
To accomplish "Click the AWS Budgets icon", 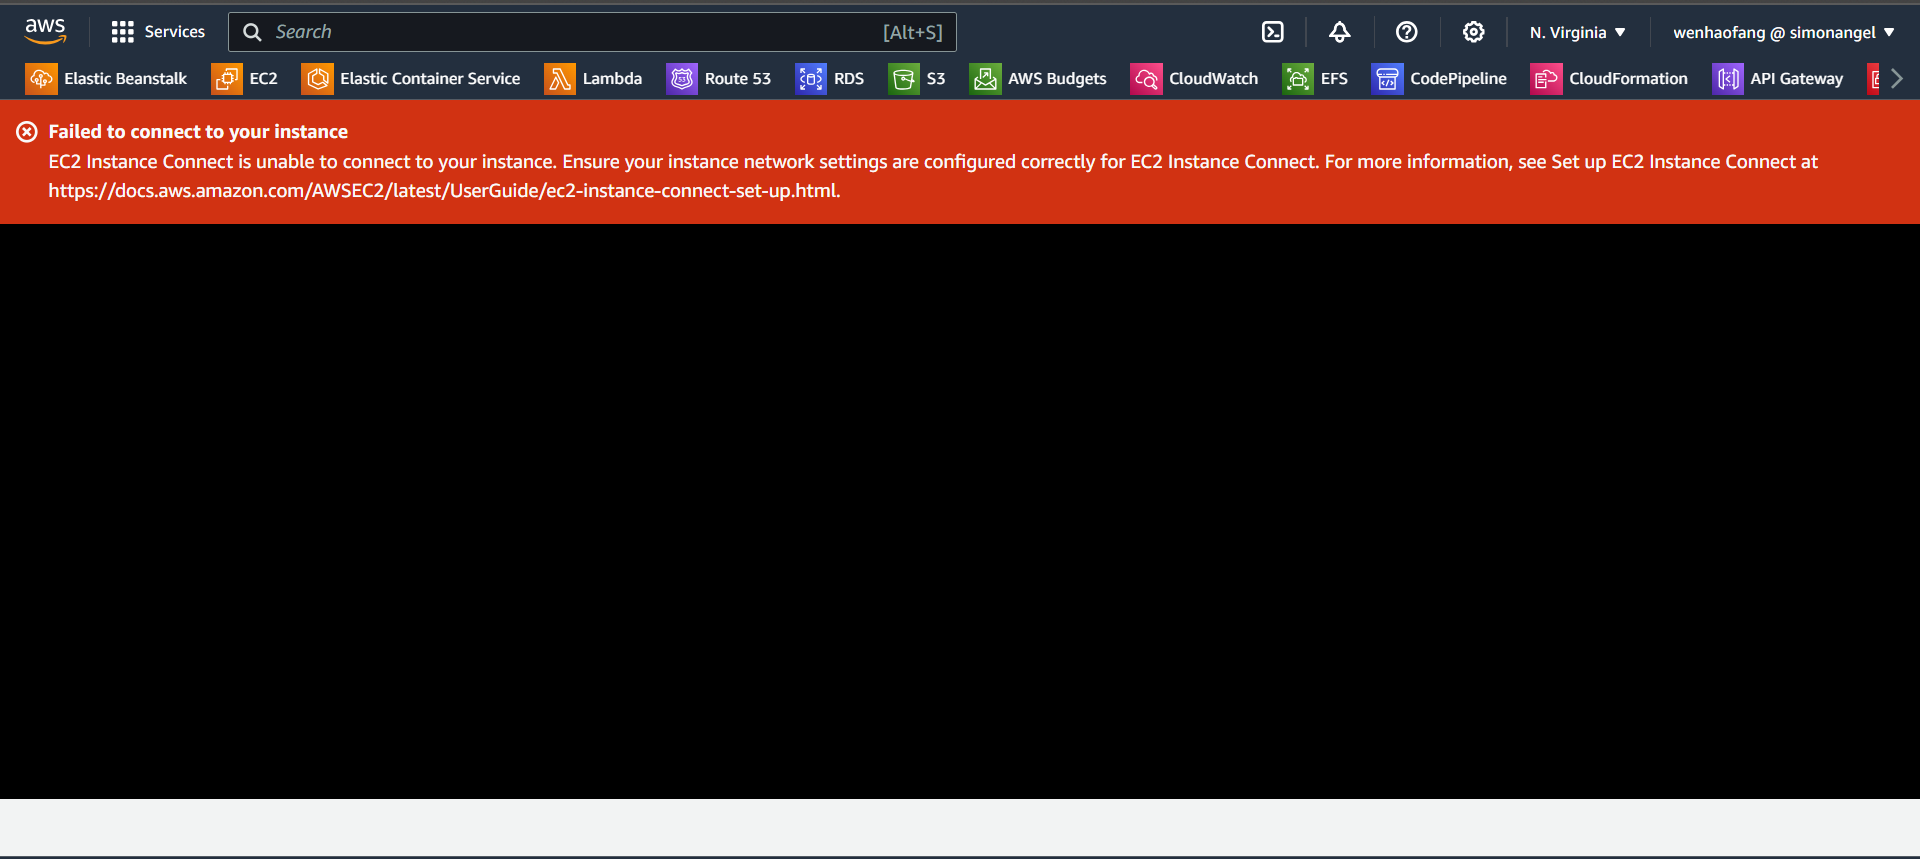I will (985, 78).
